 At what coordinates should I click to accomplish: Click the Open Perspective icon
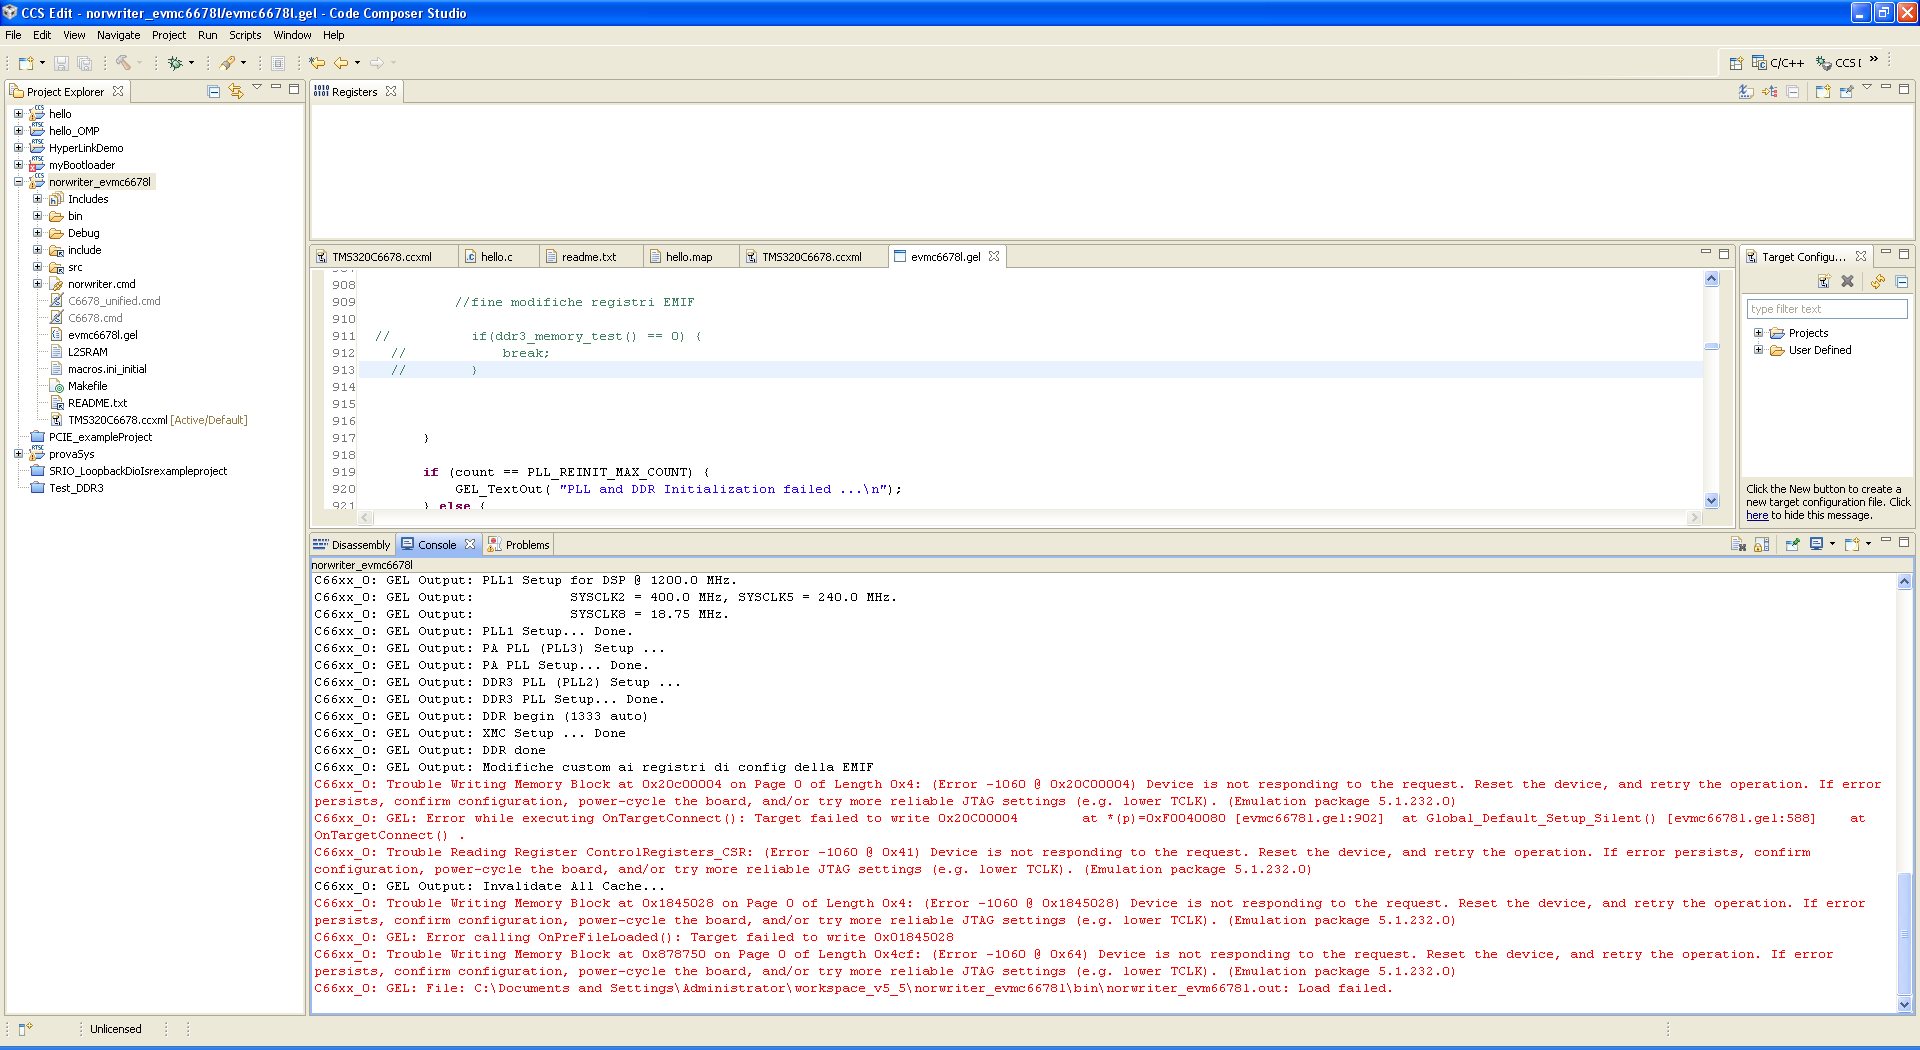coord(1736,63)
